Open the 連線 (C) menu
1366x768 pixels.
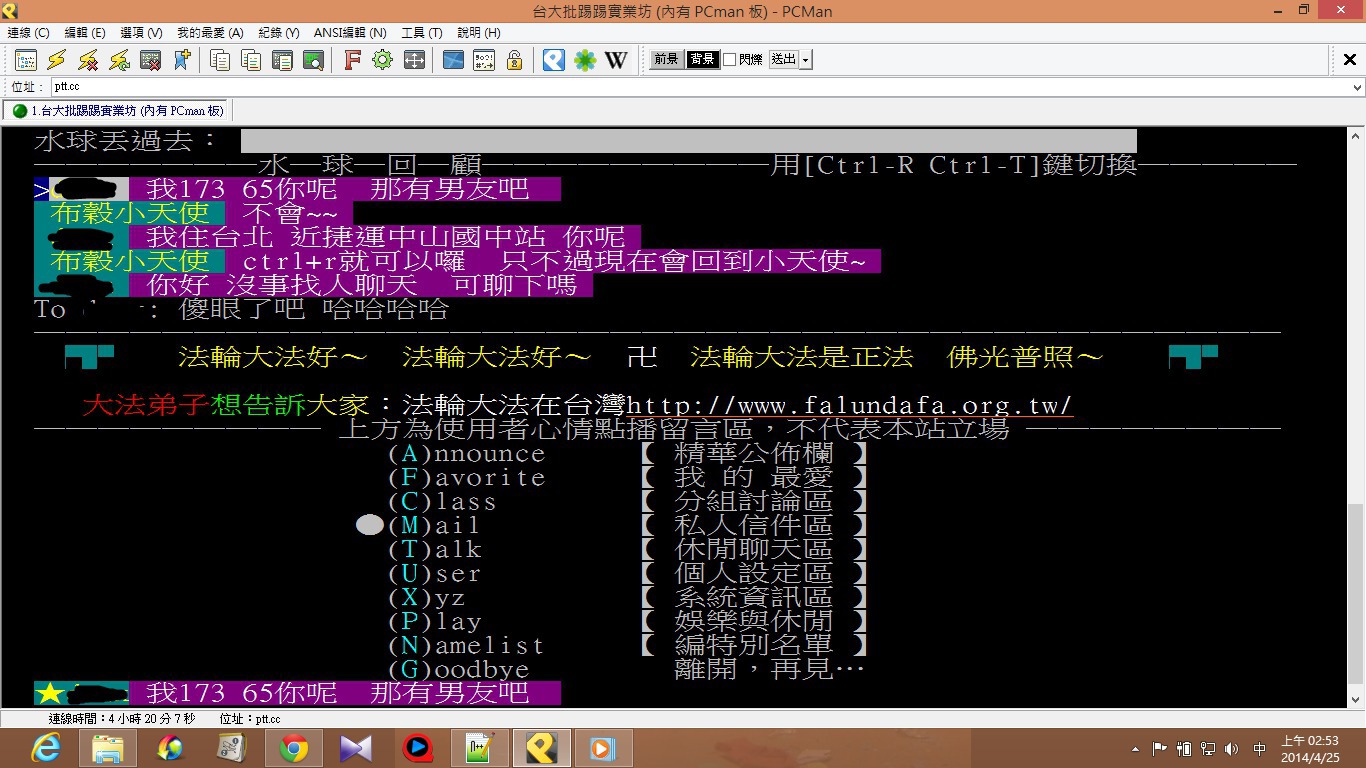click(28, 33)
